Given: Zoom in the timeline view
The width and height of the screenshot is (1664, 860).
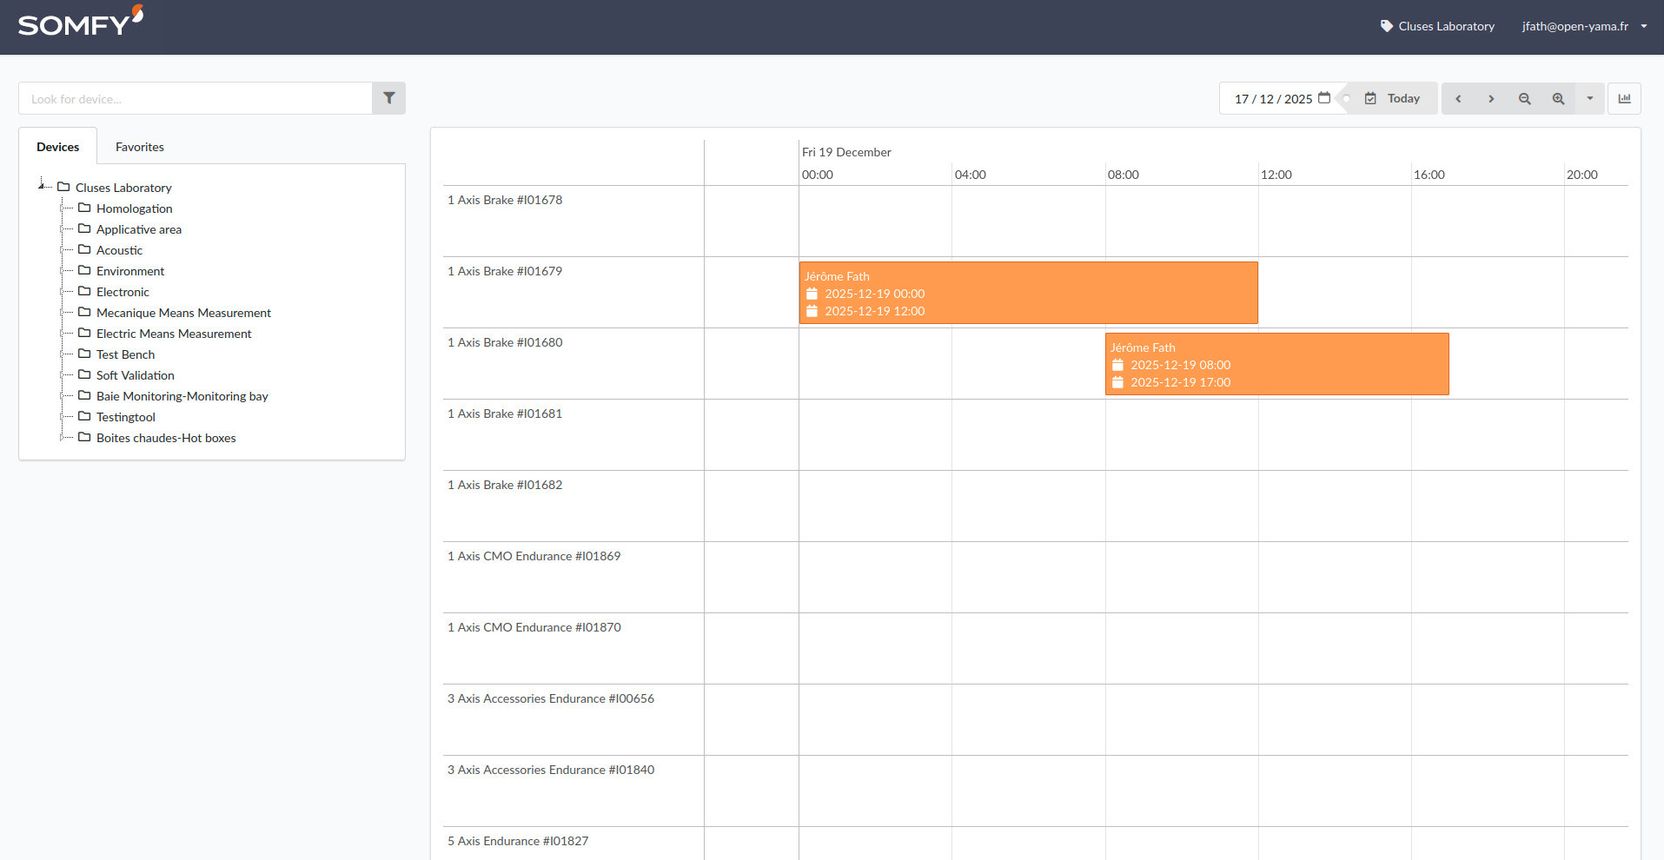Looking at the screenshot, I should point(1558,98).
